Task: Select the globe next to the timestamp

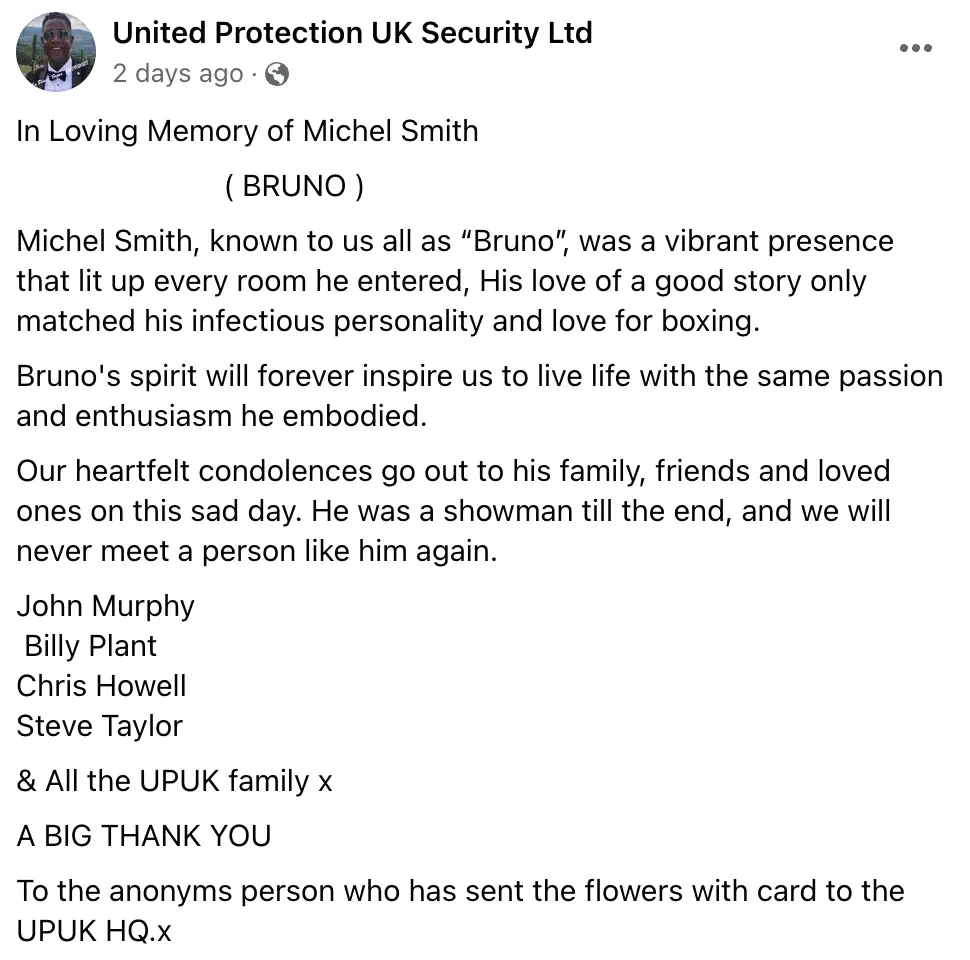Action: pos(276,74)
